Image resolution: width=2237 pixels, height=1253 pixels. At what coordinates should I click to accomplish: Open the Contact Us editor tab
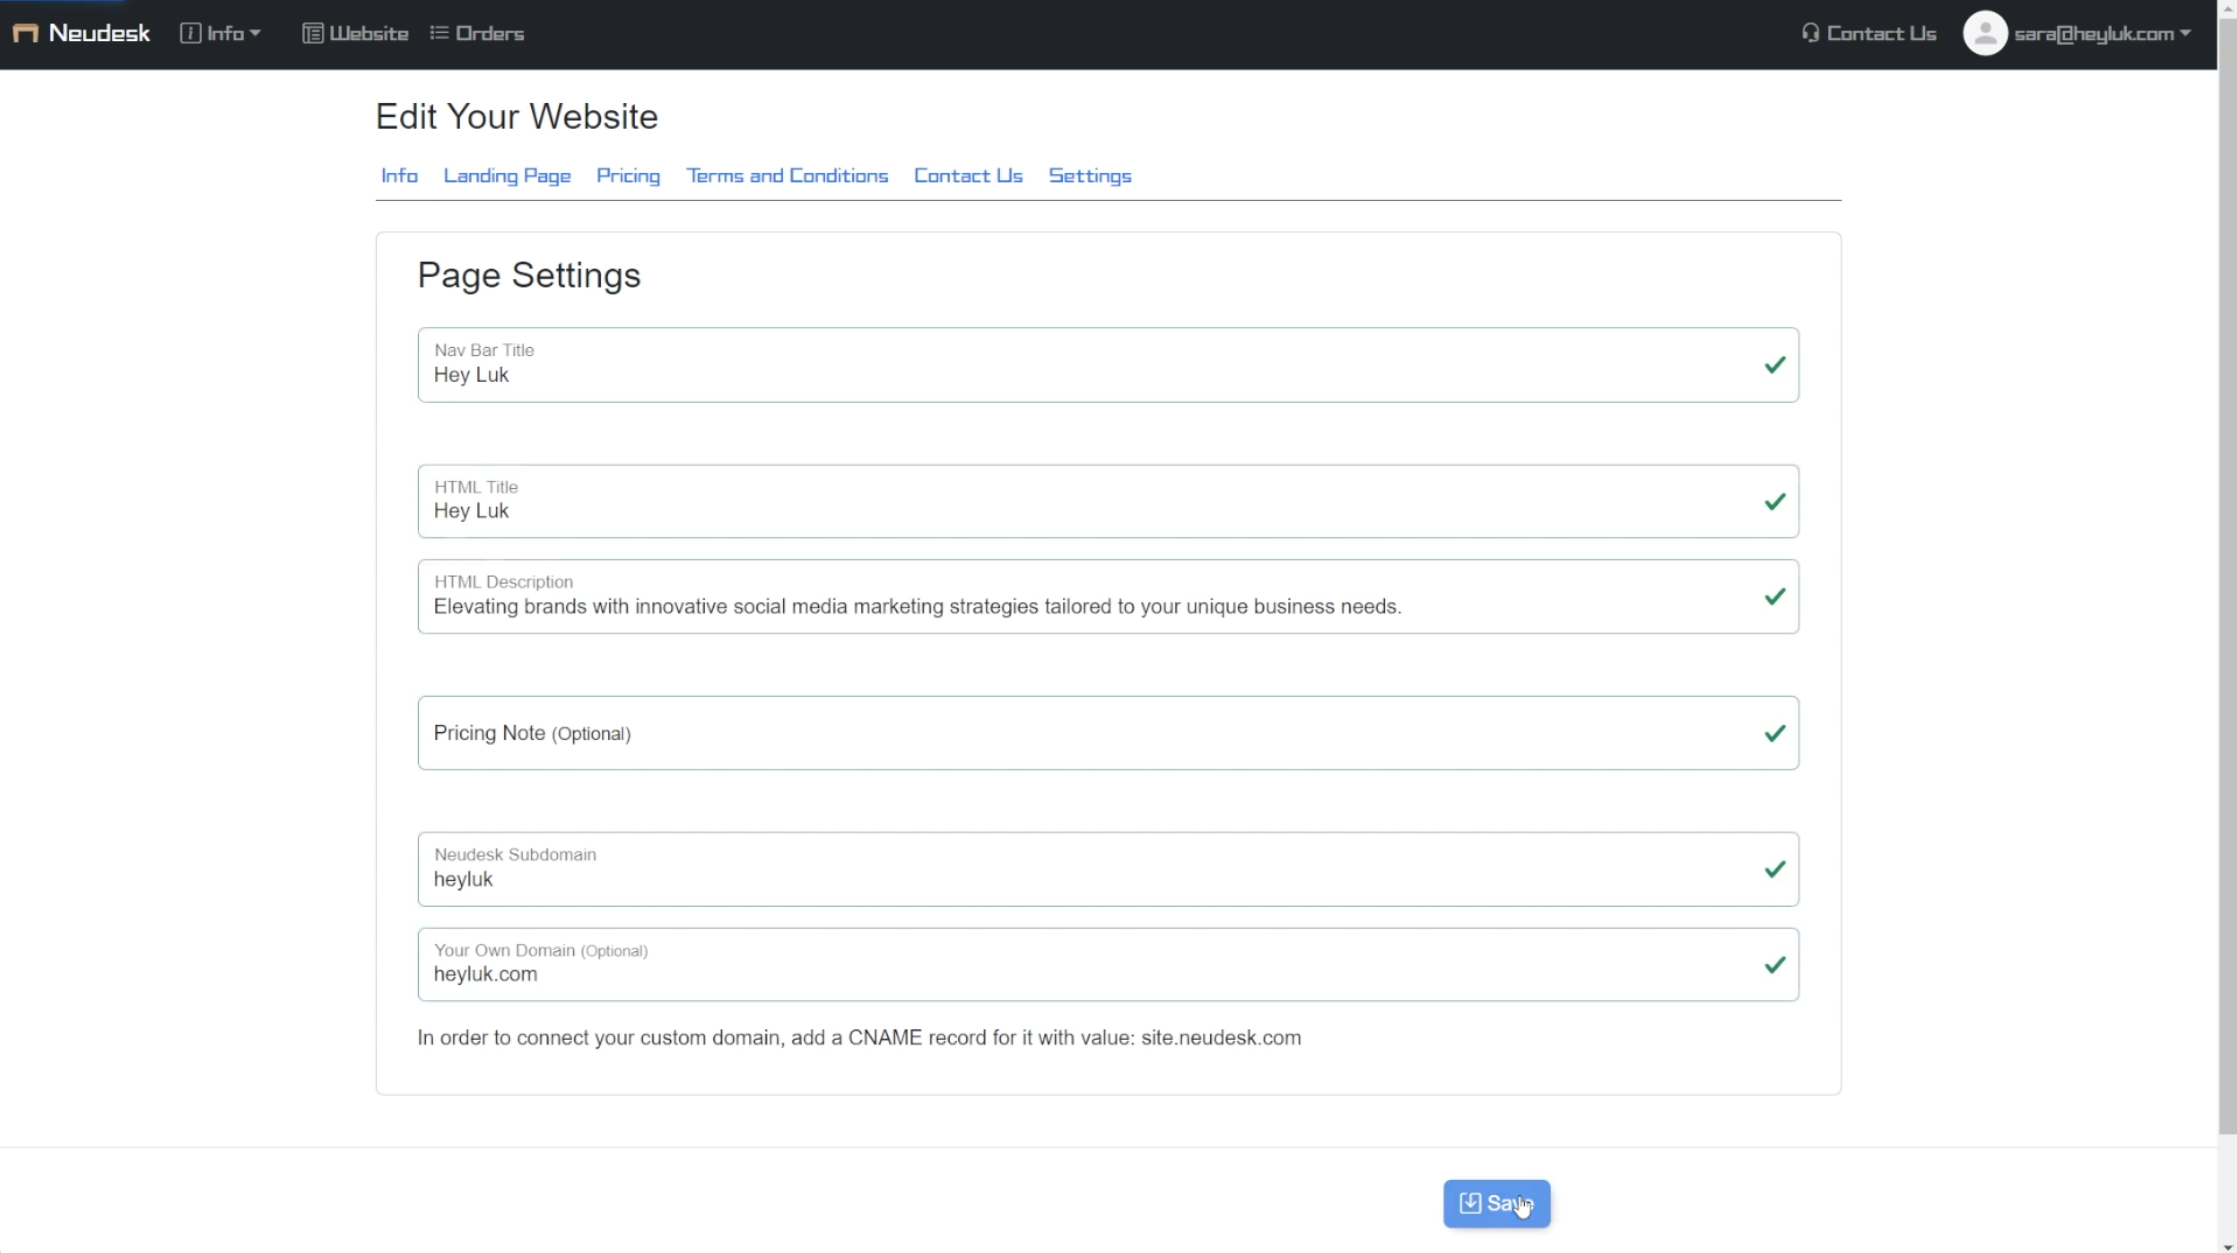(x=968, y=176)
